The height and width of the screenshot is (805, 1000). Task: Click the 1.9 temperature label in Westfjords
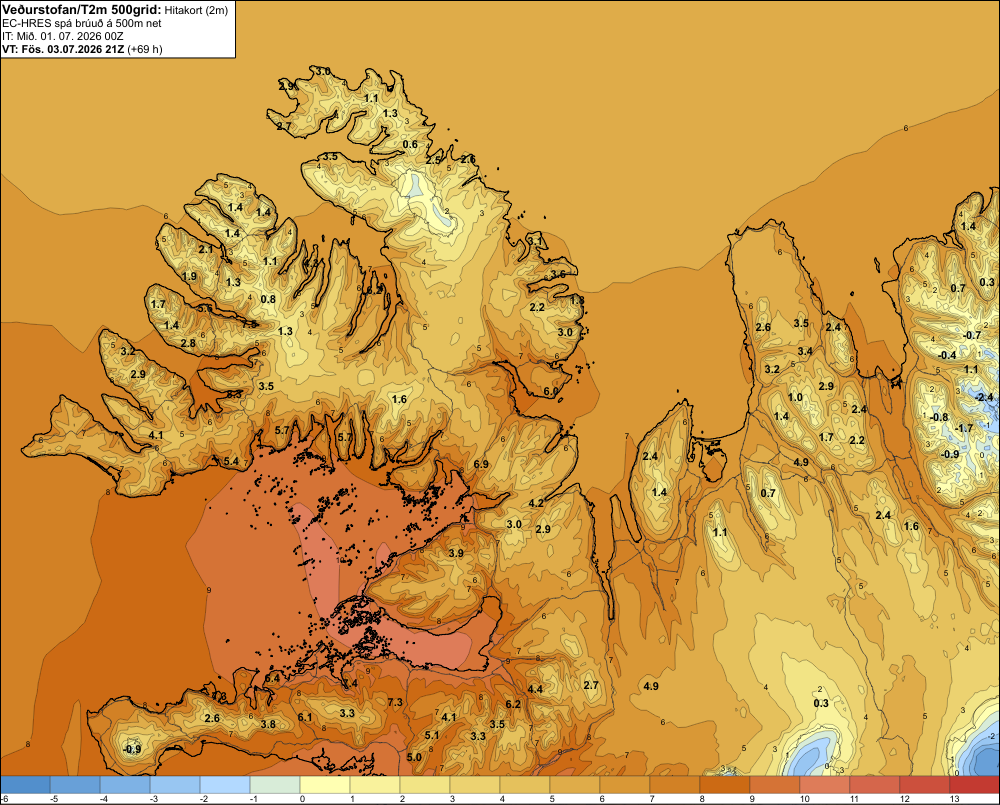pos(189,276)
